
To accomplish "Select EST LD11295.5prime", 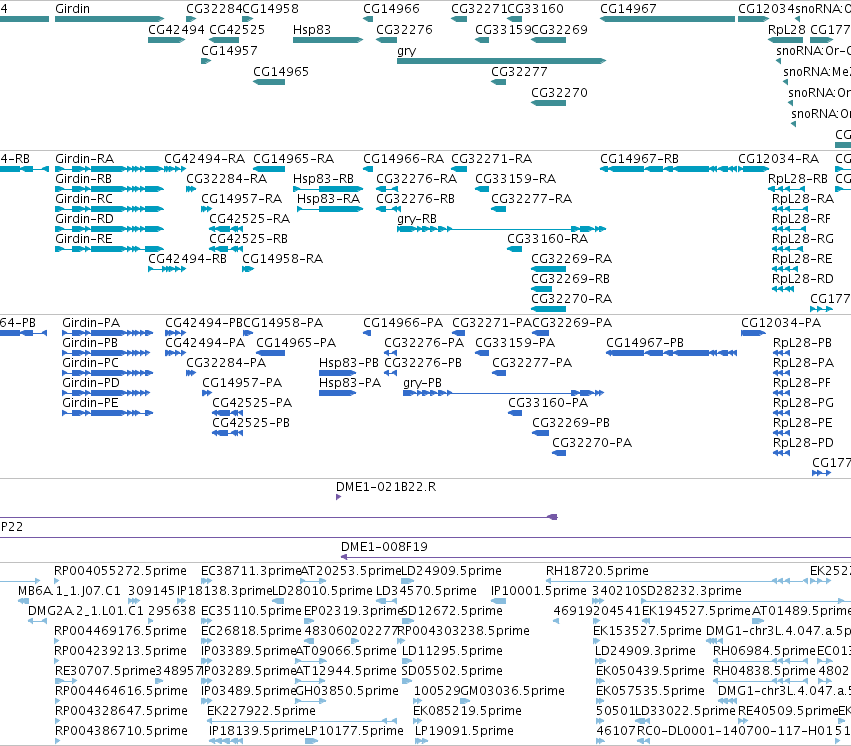I will pos(407,661).
